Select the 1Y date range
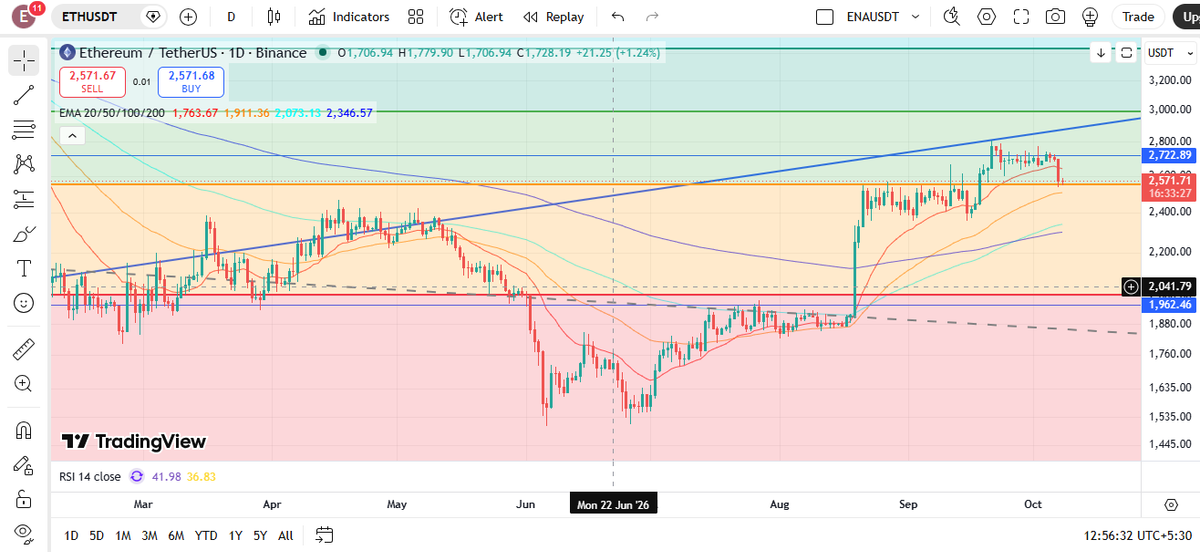This screenshot has height=552, width=1200. (x=236, y=534)
